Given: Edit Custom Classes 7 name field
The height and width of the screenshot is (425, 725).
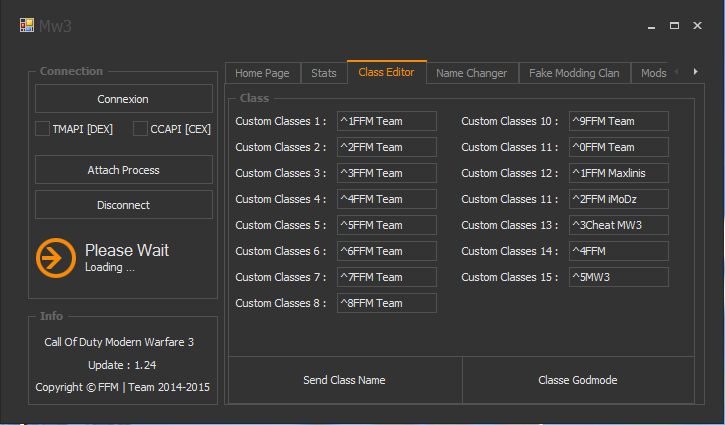Looking at the screenshot, I should (x=387, y=277).
